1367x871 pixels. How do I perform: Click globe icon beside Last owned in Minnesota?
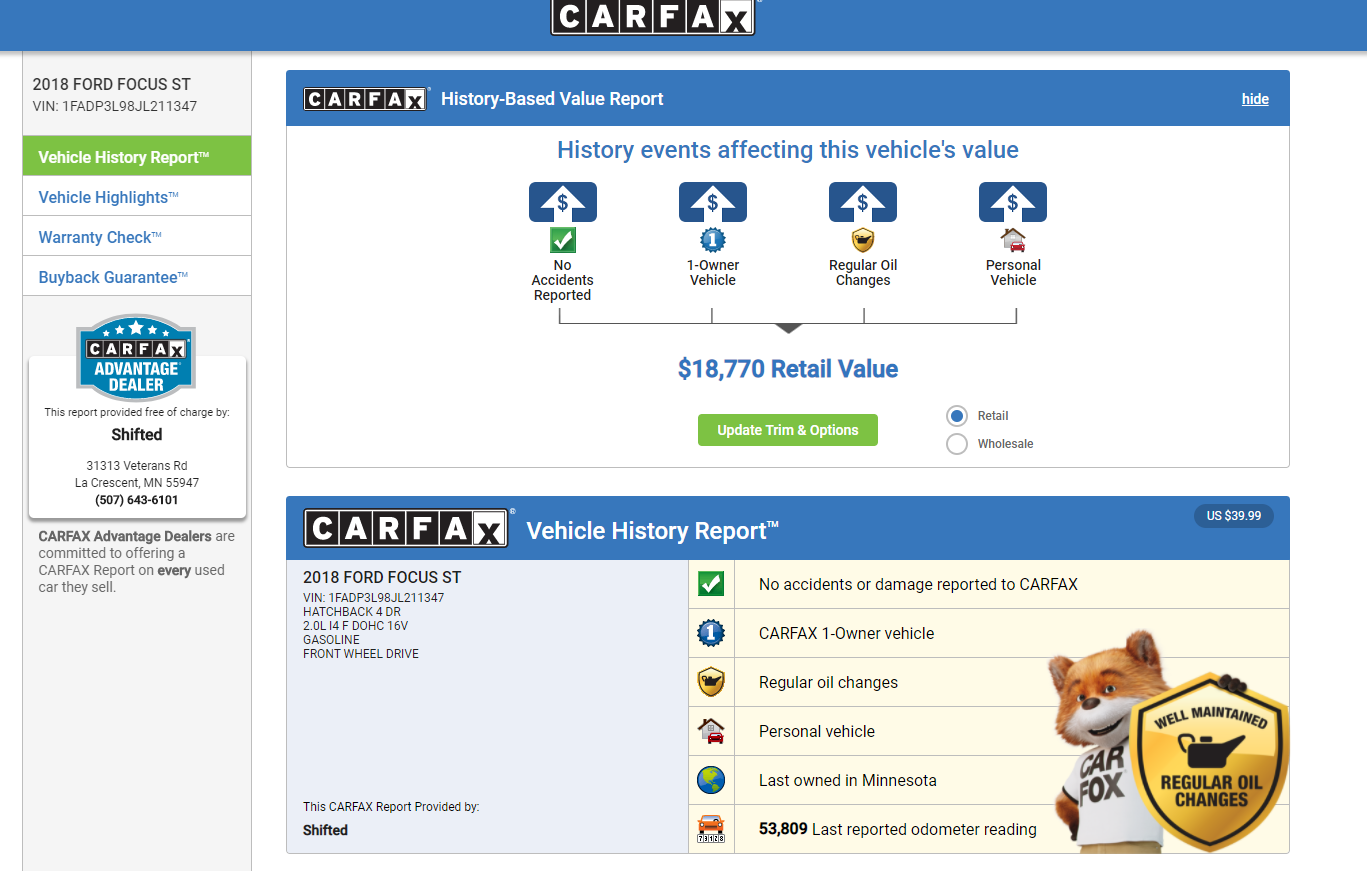coord(711,780)
